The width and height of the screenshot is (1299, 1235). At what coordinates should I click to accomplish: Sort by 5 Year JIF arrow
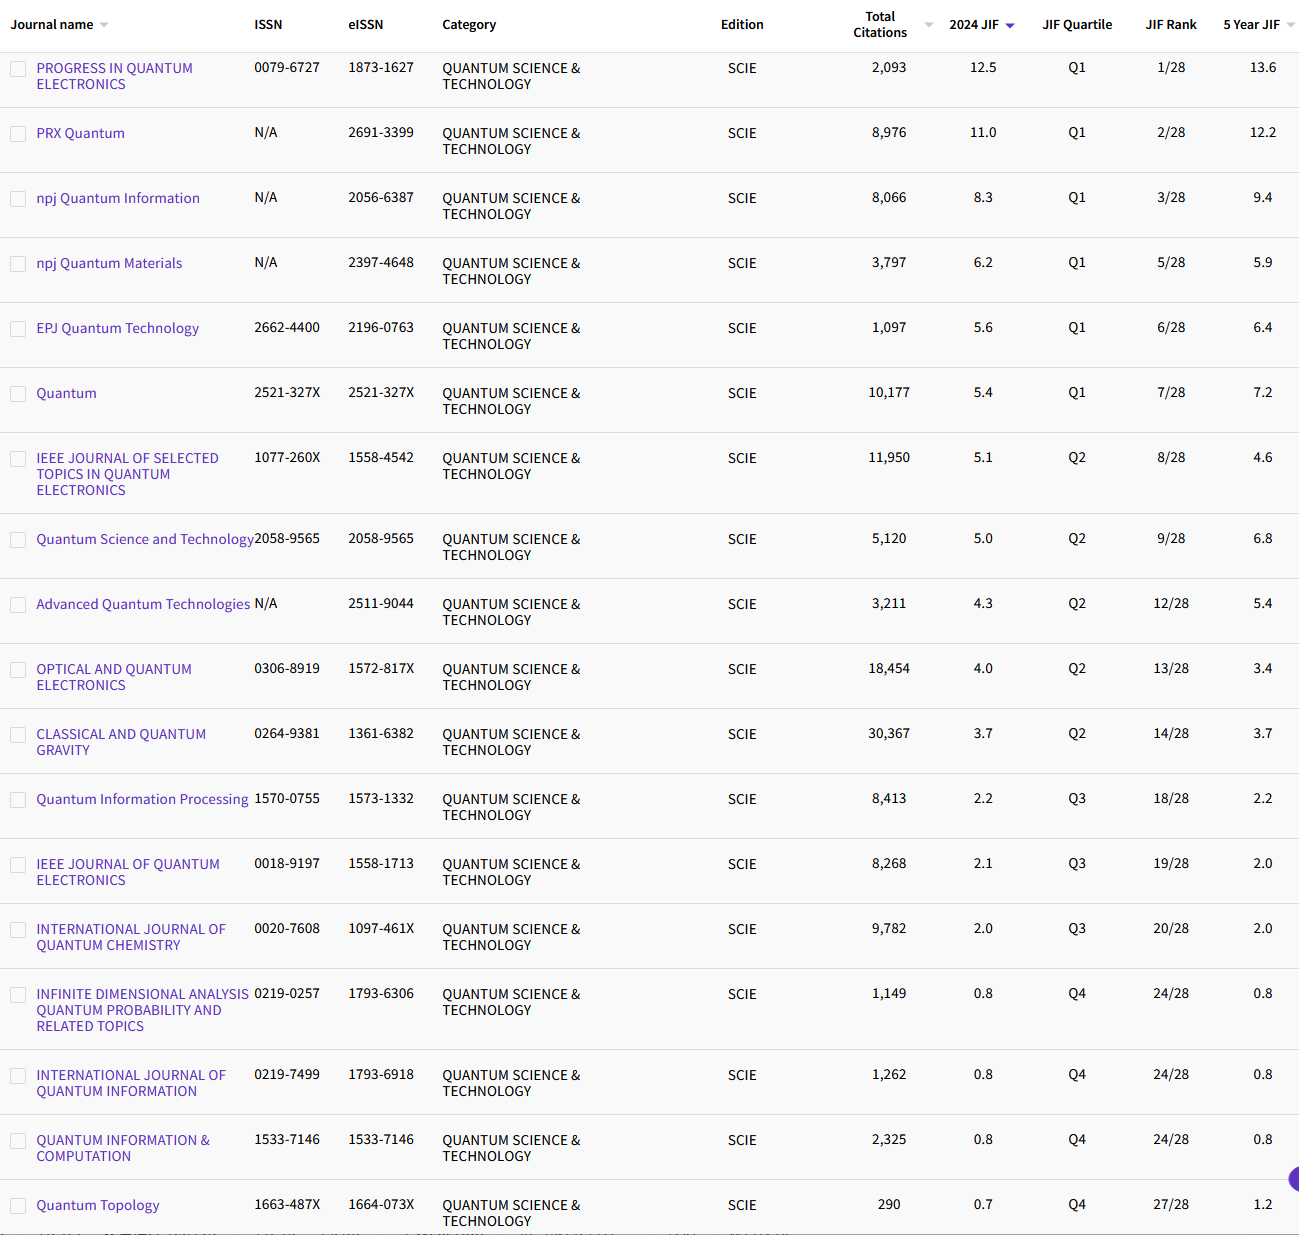[x=1290, y=26]
